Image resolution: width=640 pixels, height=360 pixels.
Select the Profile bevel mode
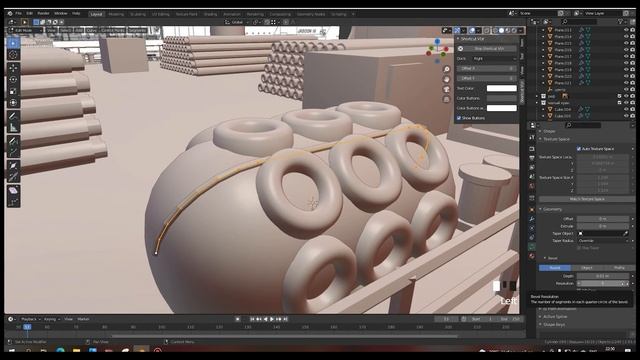pyautogui.click(x=619, y=268)
